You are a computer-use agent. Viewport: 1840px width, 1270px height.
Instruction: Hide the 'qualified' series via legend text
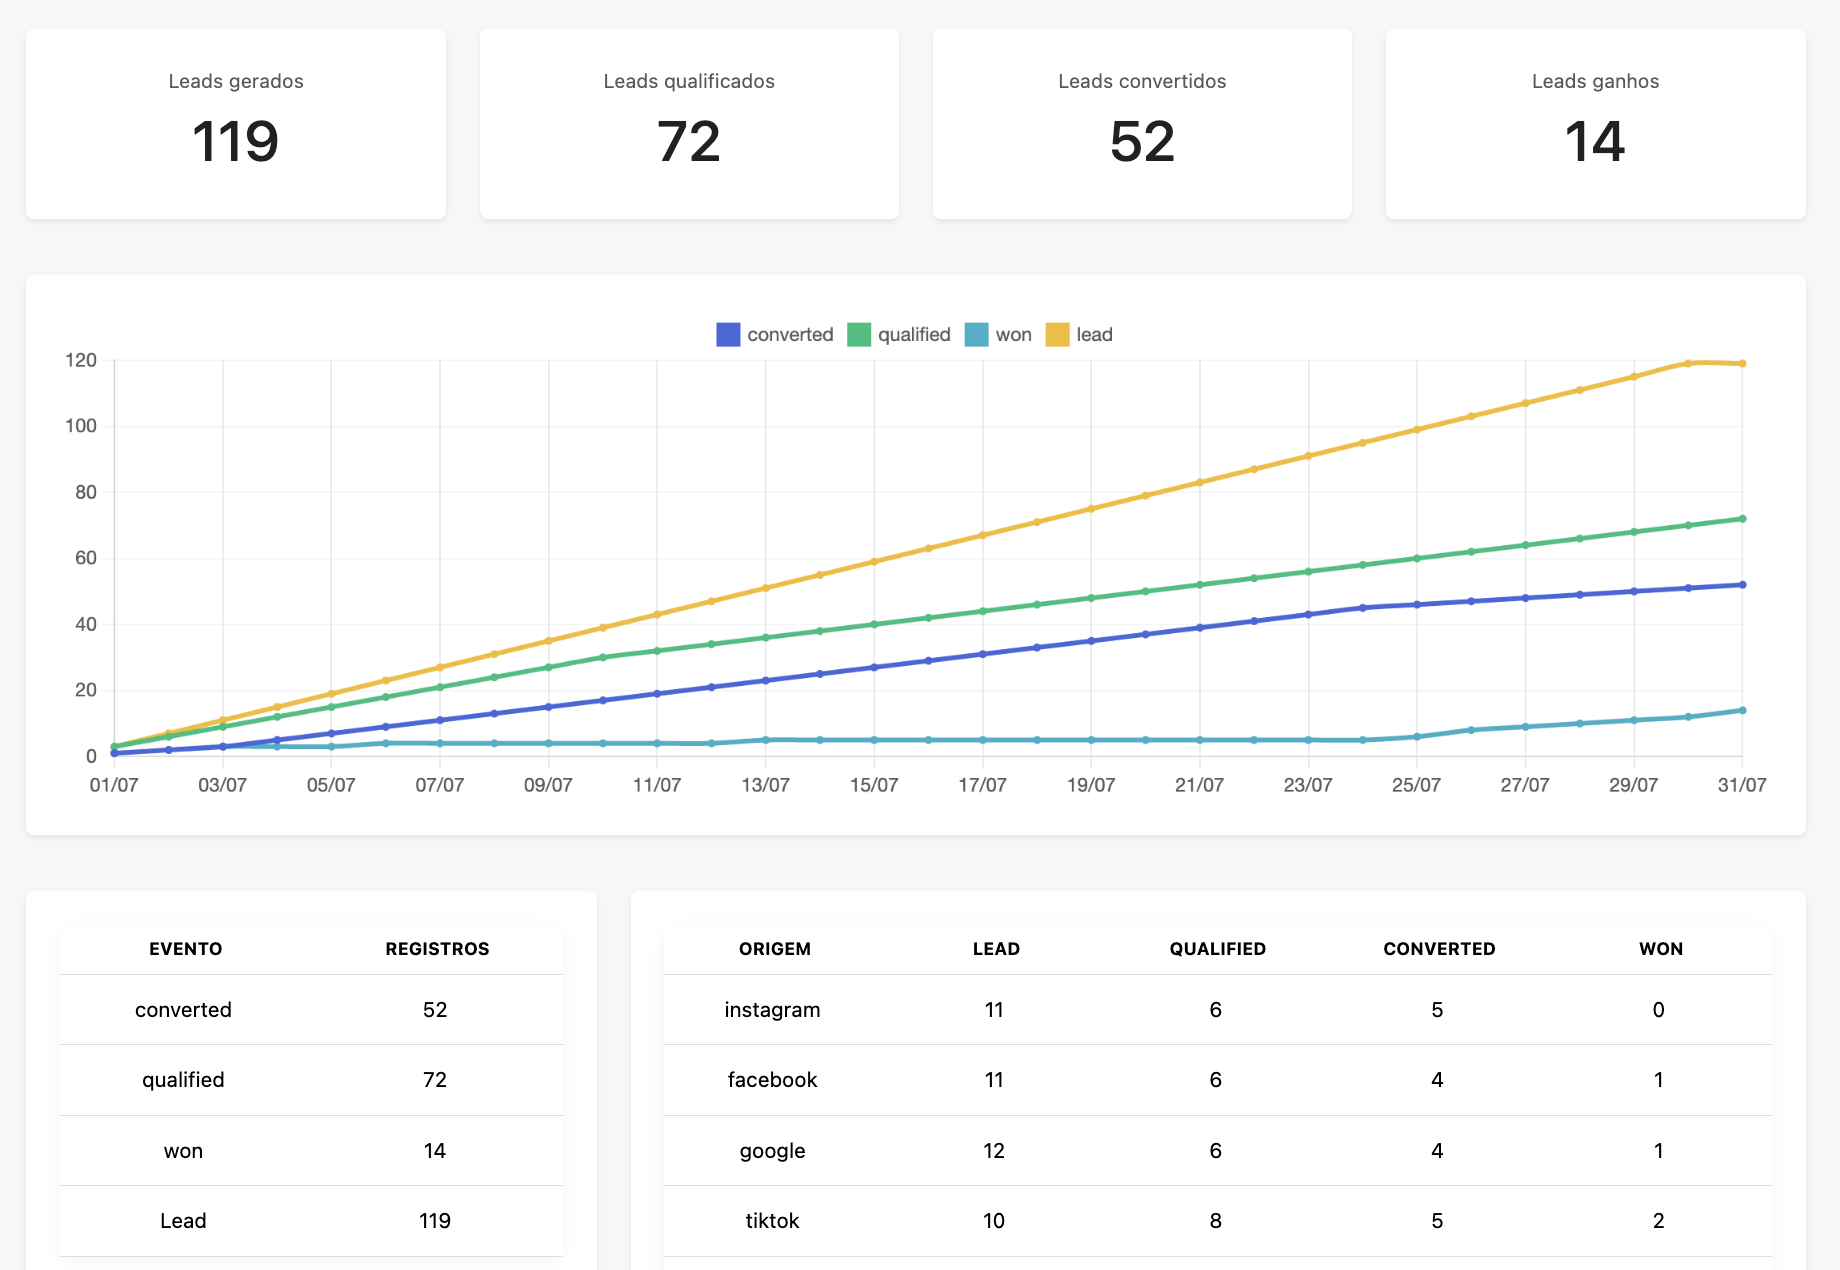[x=914, y=335]
